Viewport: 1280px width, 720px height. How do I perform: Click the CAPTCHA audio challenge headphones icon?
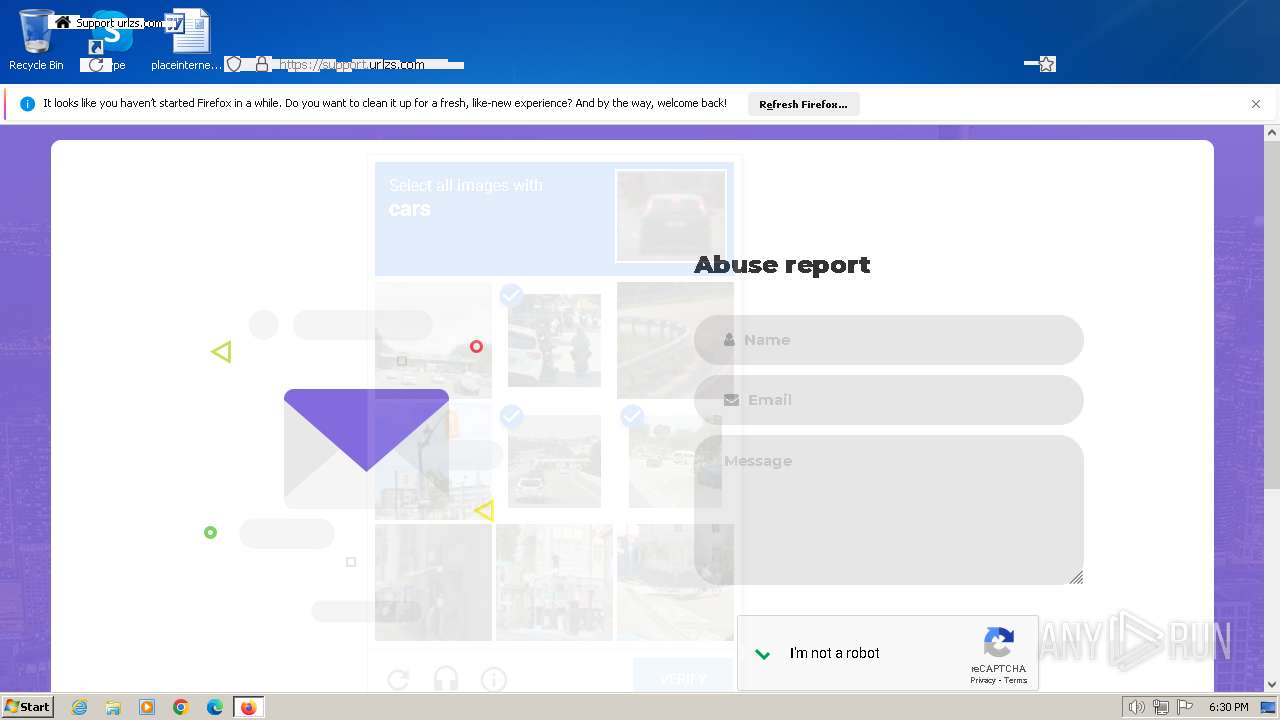(x=446, y=680)
